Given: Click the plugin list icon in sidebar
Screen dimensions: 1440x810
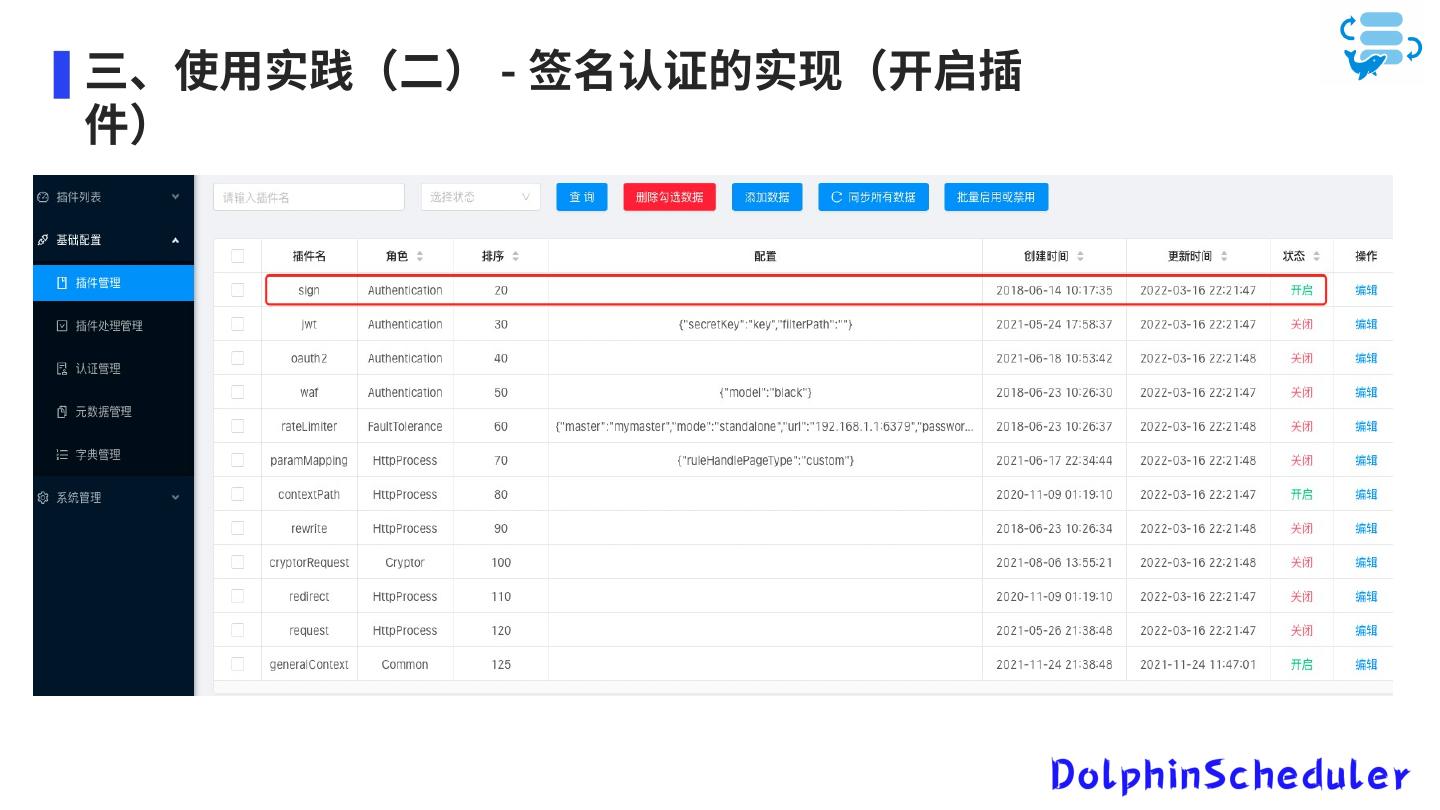Looking at the screenshot, I should click(x=43, y=197).
